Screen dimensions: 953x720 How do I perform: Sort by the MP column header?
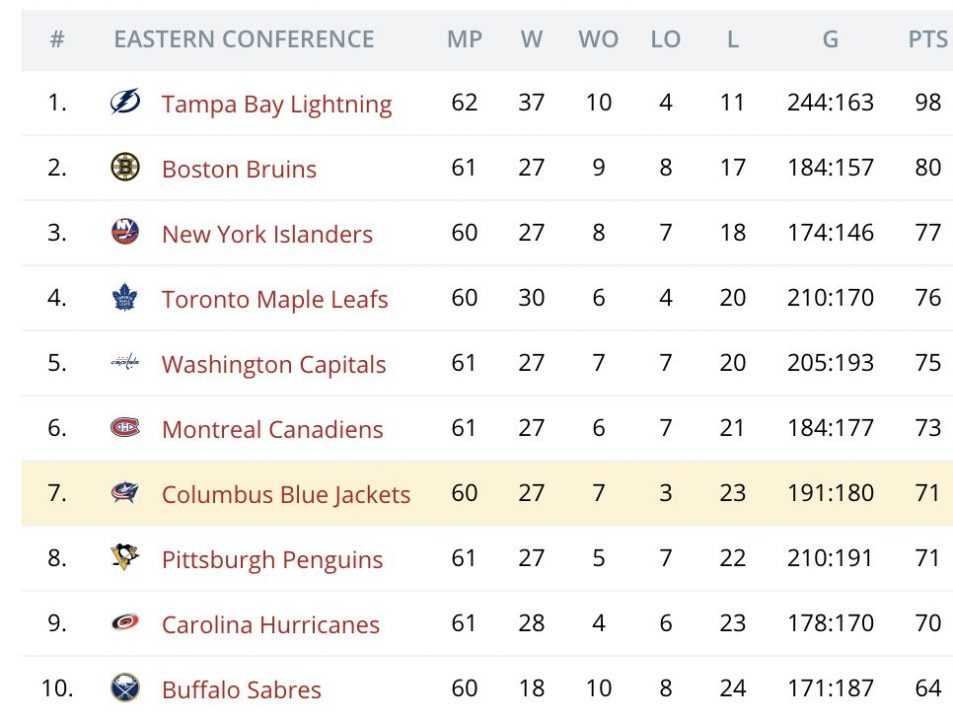(464, 40)
